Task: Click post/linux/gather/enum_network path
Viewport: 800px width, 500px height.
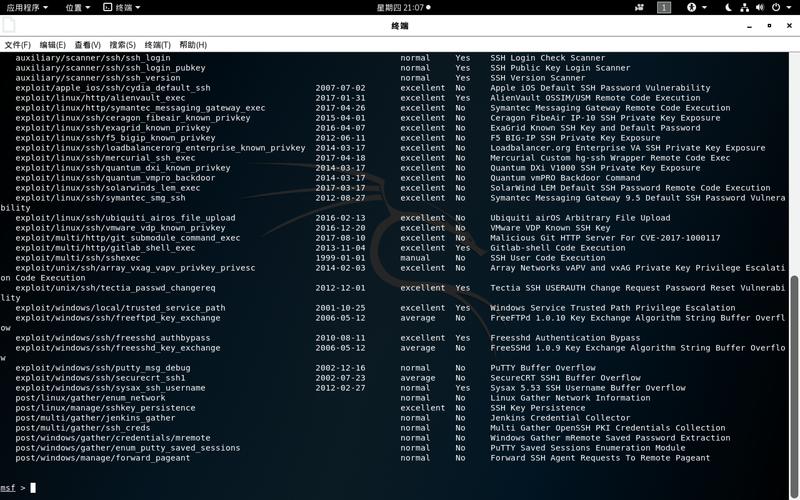Action: point(90,398)
